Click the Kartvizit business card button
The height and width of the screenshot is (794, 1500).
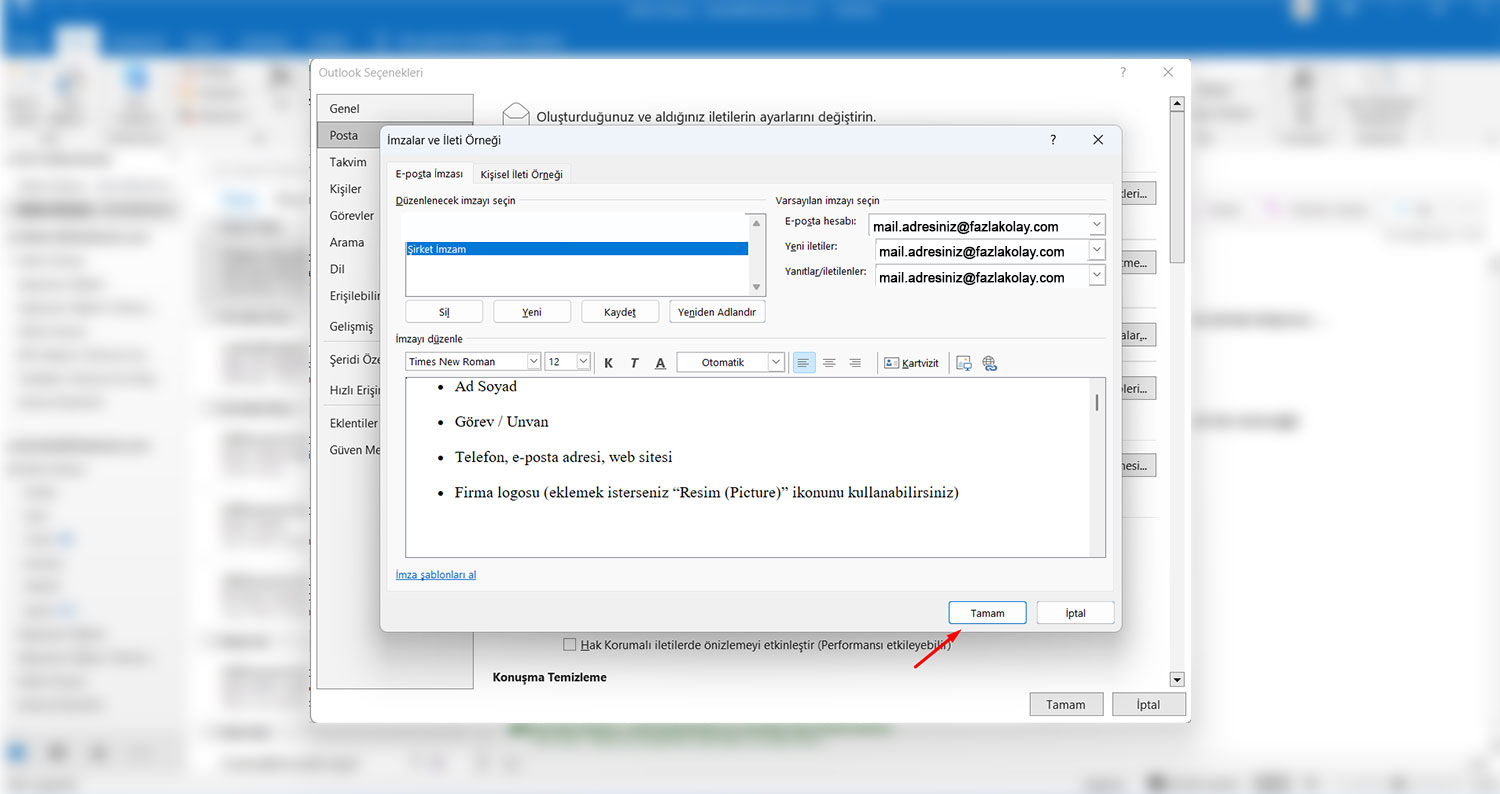[911, 363]
